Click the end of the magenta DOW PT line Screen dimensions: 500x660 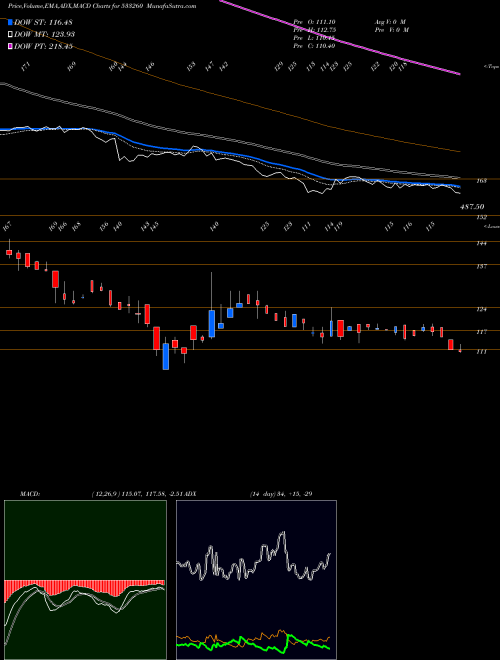(x=458, y=74)
